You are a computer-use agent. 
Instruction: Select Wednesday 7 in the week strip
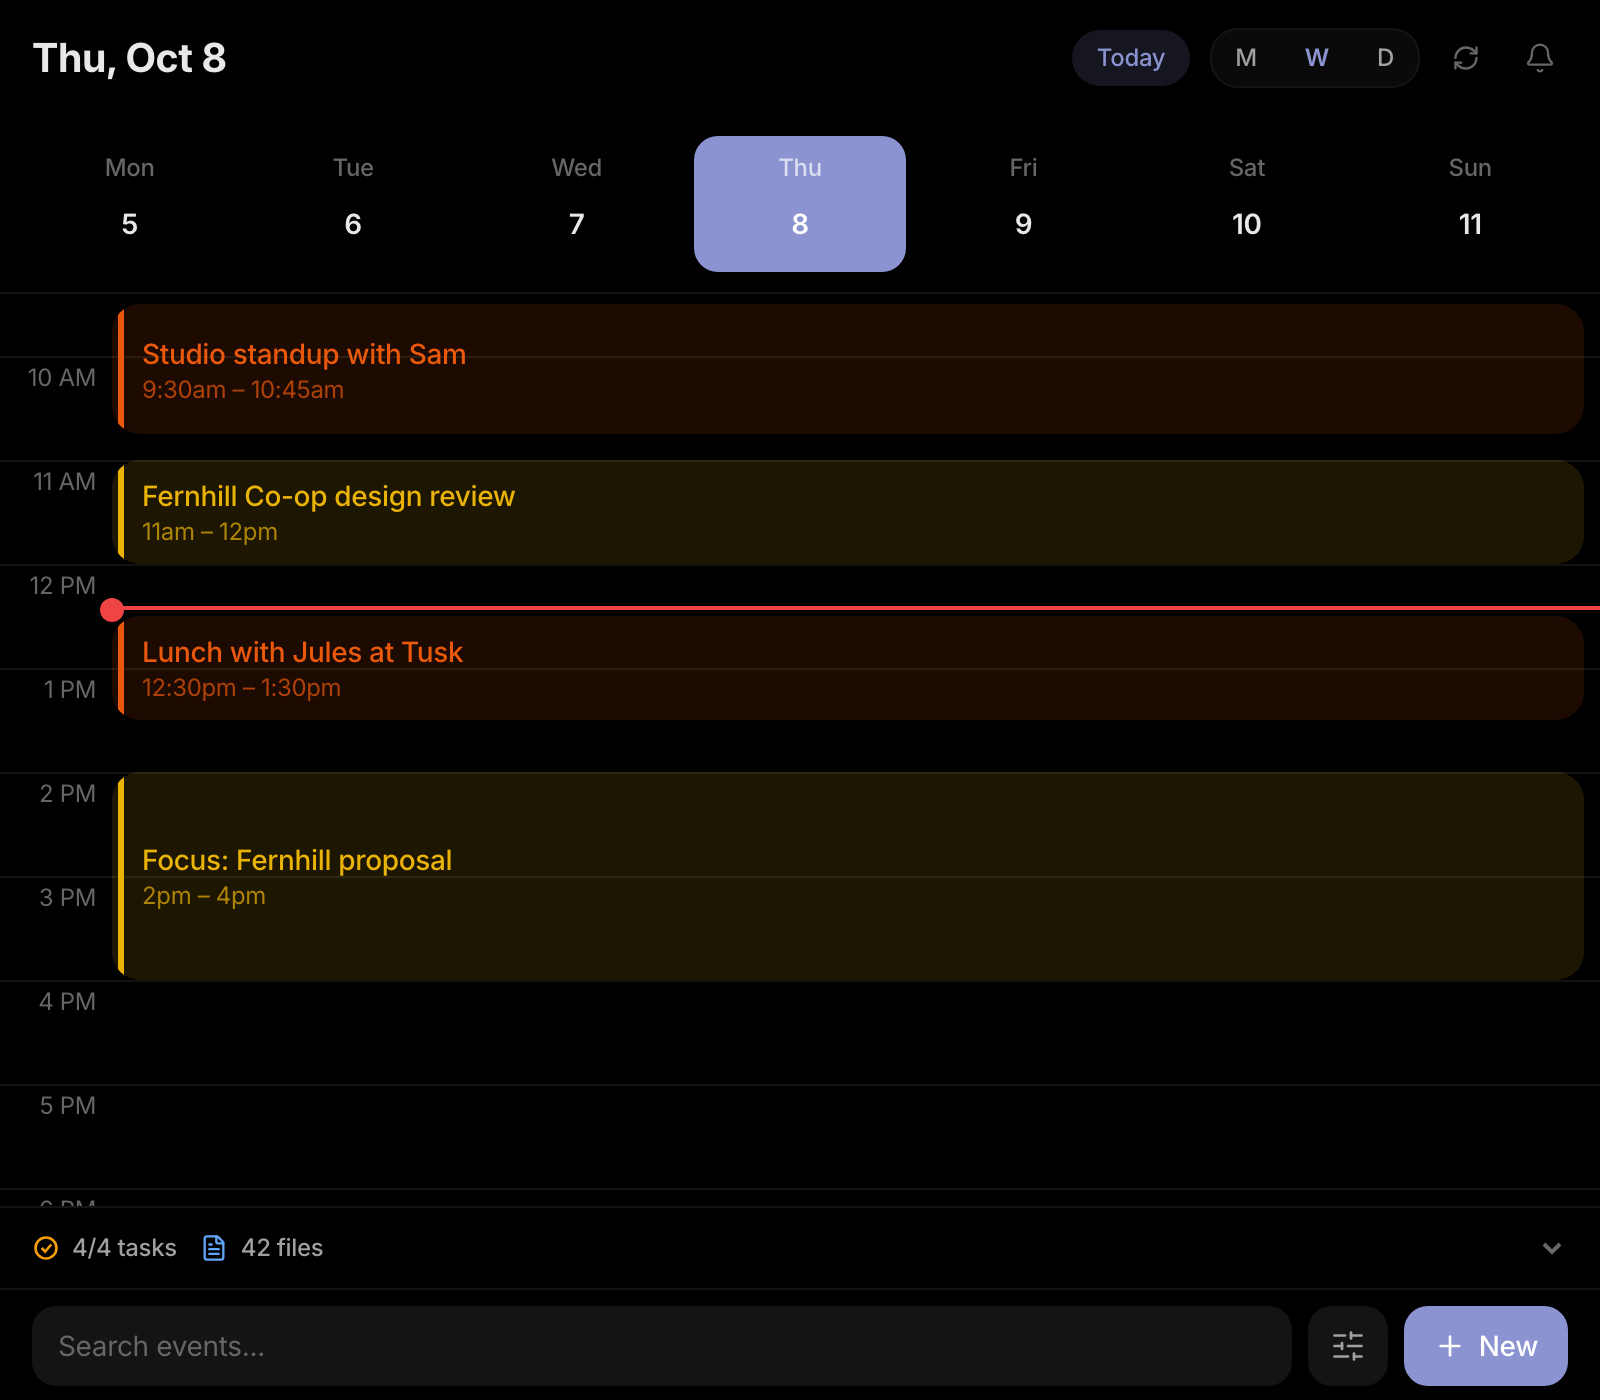click(577, 204)
